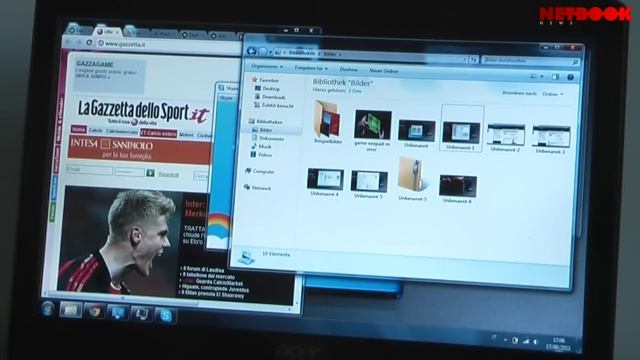Screen dimensions: 640x360
Task: Select Musik library in navigation pane
Action: pos(261,147)
